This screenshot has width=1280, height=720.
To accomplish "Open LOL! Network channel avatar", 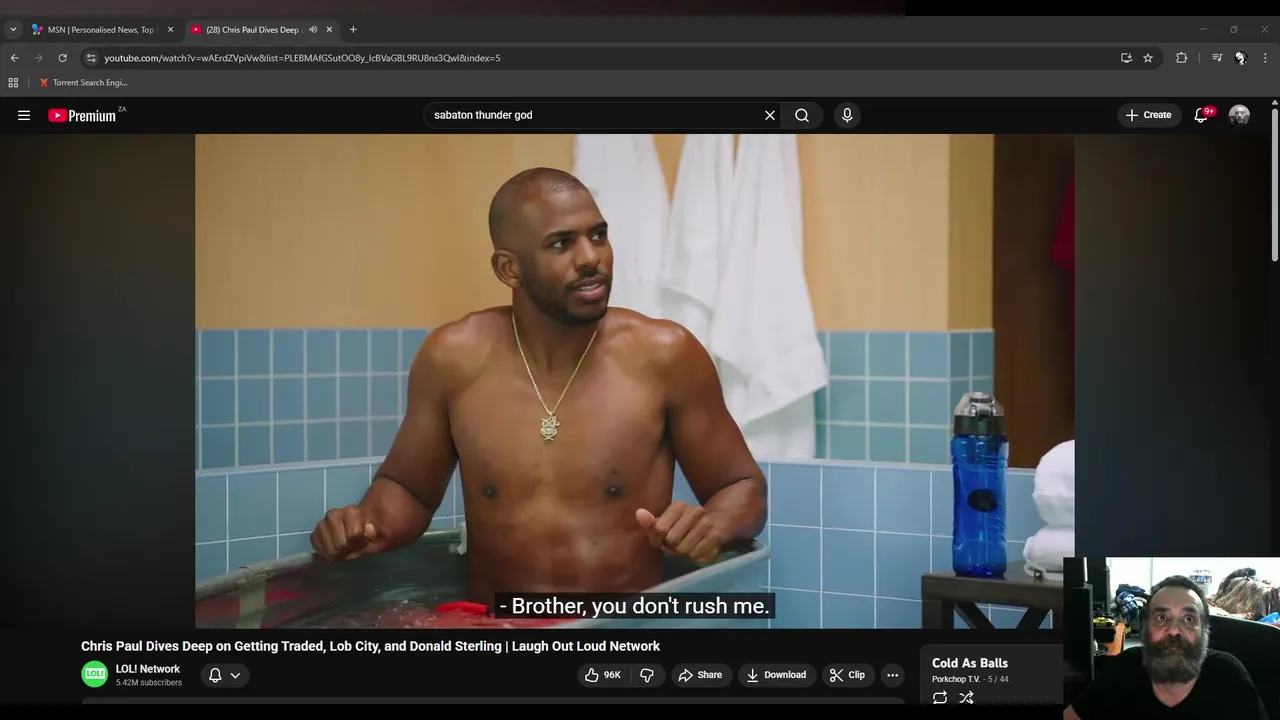I will tap(94, 674).
